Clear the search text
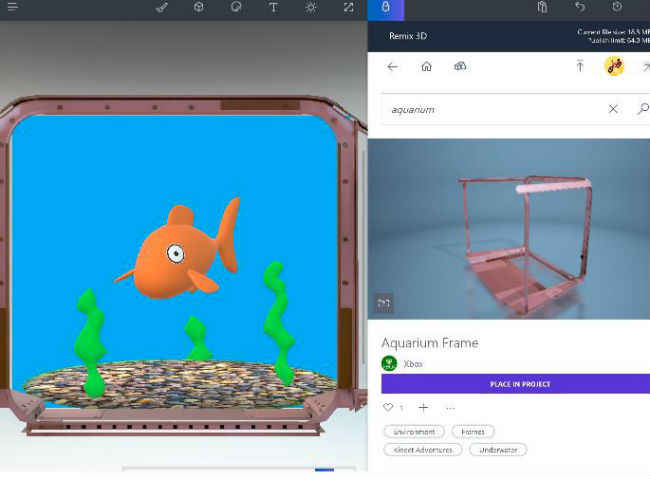The image size is (650, 479). [613, 109]
